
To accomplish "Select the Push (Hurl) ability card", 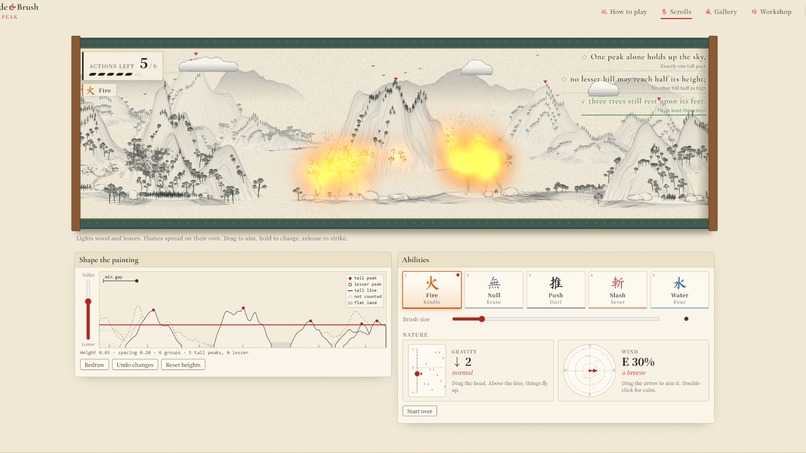I will click(x=556, y=290).
